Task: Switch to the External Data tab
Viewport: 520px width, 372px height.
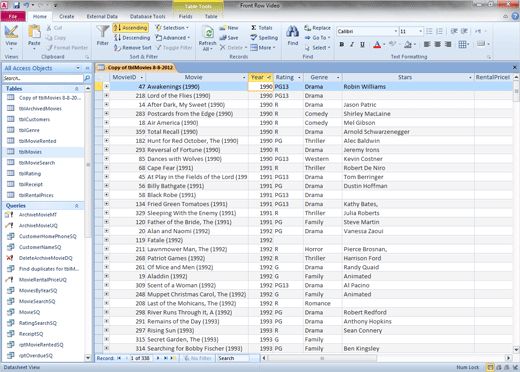Action: tap(102, 16)
